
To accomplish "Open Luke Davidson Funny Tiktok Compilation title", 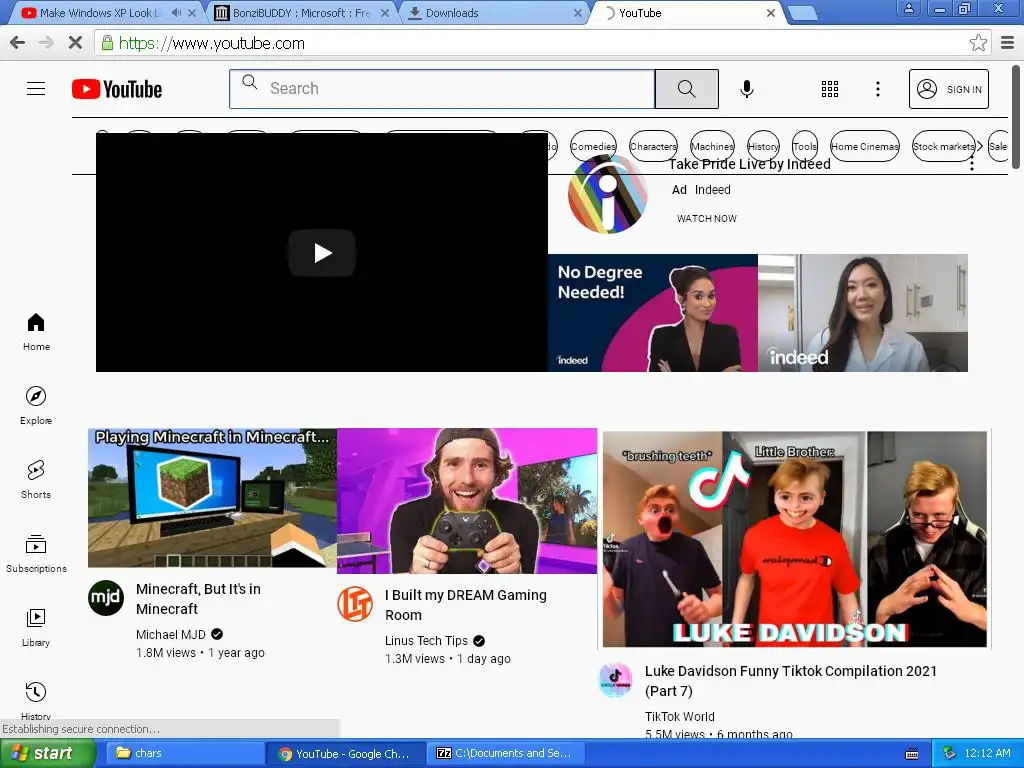I will (x=791, y=680).
